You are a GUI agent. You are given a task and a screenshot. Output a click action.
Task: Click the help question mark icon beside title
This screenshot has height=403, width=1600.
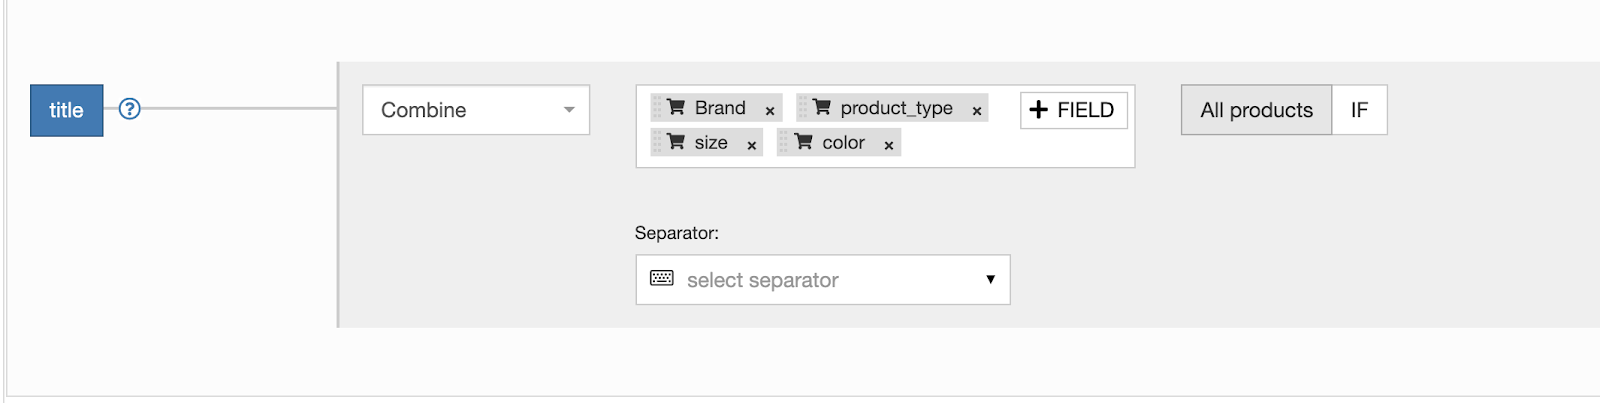click(129, 109)
